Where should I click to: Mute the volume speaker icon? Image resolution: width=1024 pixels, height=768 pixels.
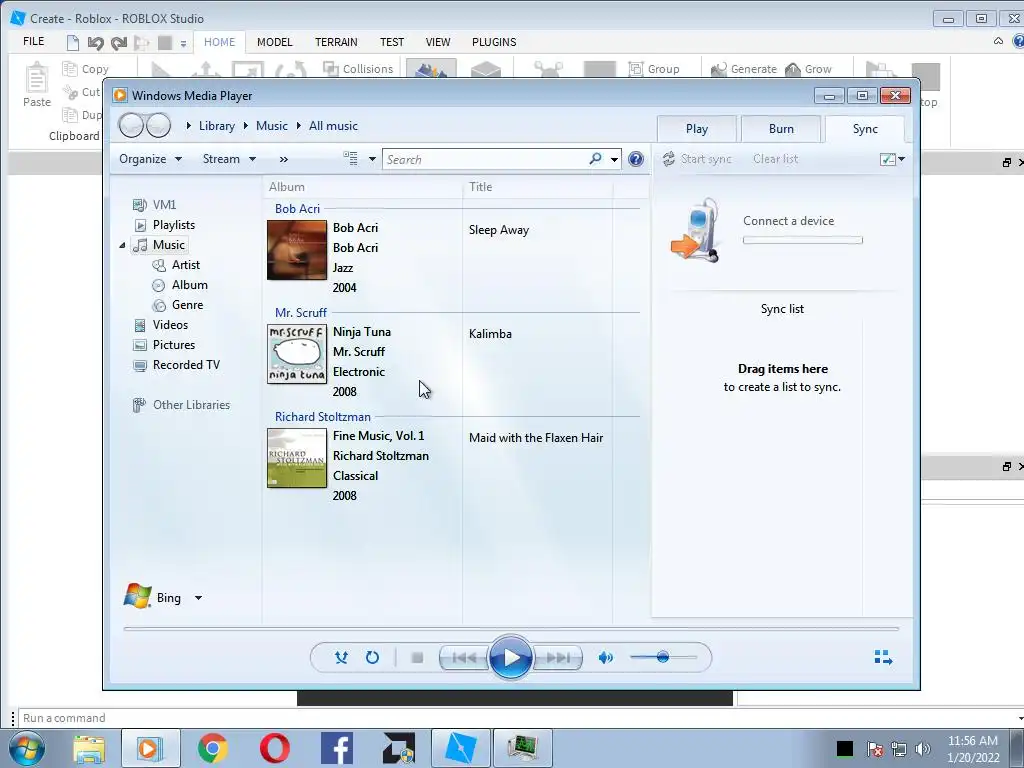click(x=605, y=658)
